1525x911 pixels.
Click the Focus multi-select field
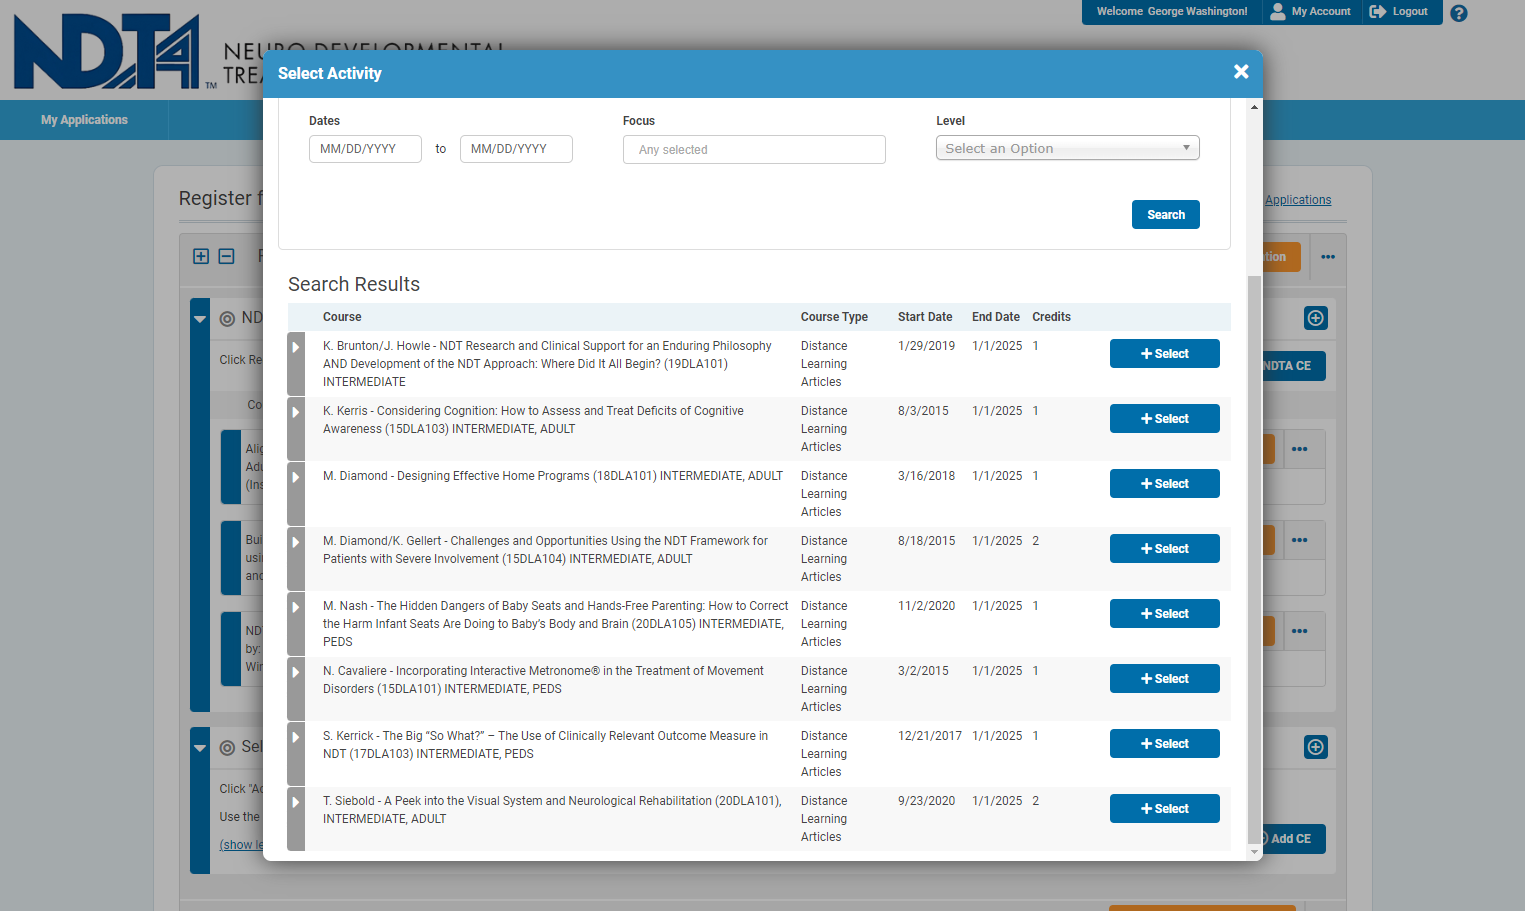[754, 149]
